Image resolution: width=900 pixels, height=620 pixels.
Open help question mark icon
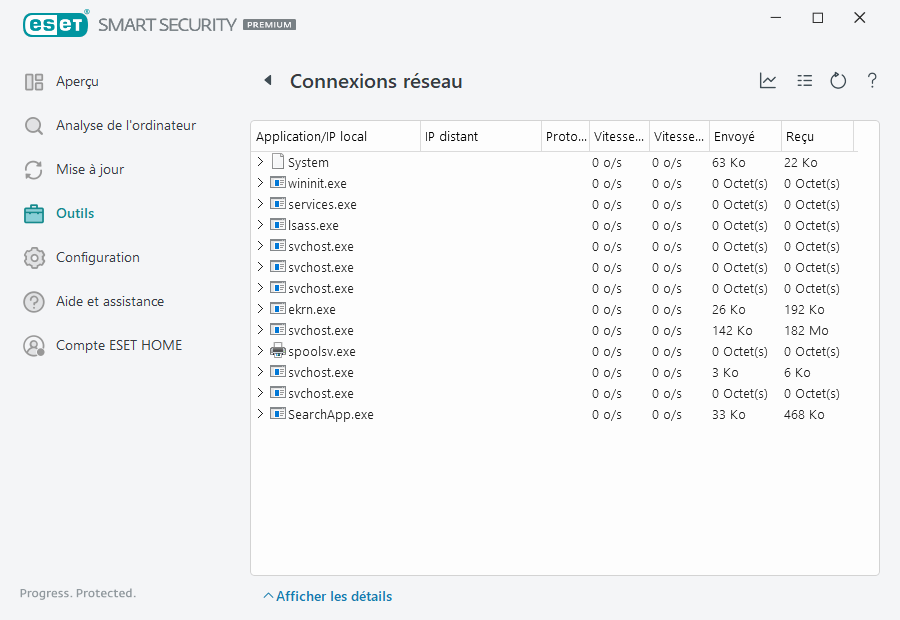pos(872,81)
